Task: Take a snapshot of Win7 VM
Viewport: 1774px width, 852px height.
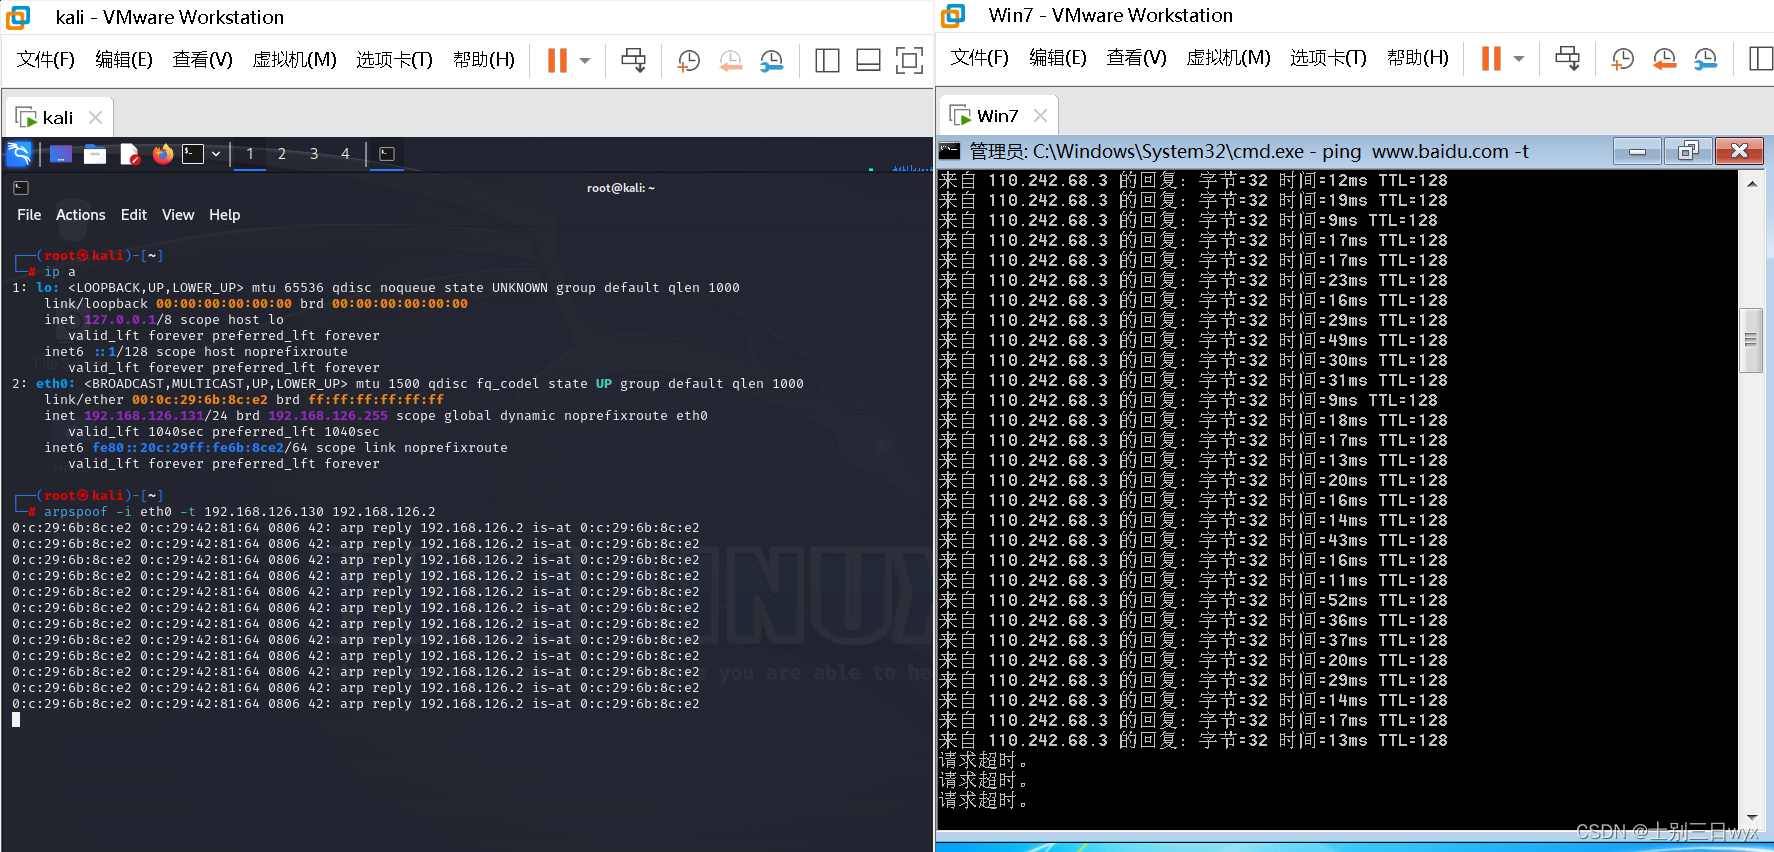Action: (x=1622, y=58)
